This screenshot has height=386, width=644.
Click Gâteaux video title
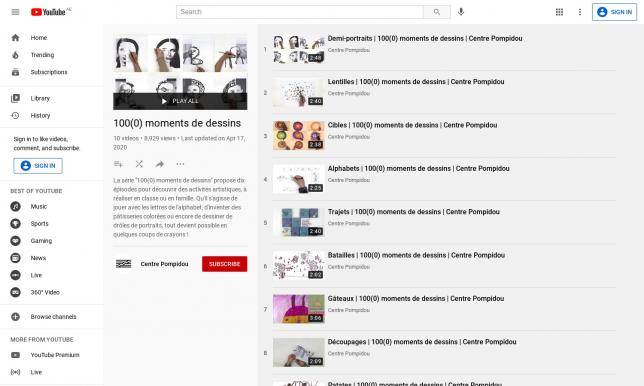coord(416,299)
